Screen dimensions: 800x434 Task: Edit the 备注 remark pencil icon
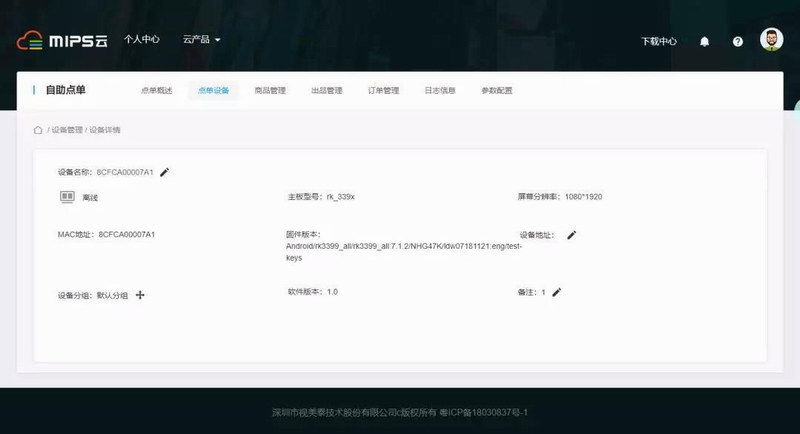click(x=557, y=292)
